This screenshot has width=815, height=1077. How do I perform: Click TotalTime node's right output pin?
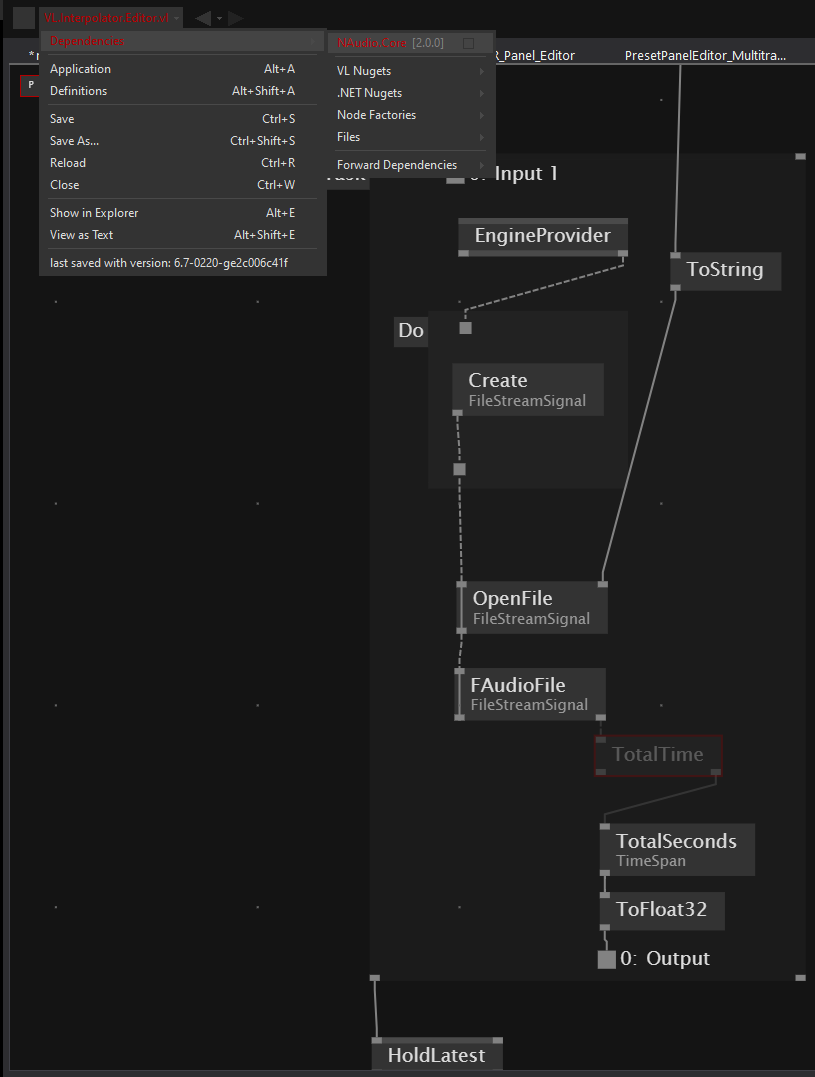[x=716, y=773]
